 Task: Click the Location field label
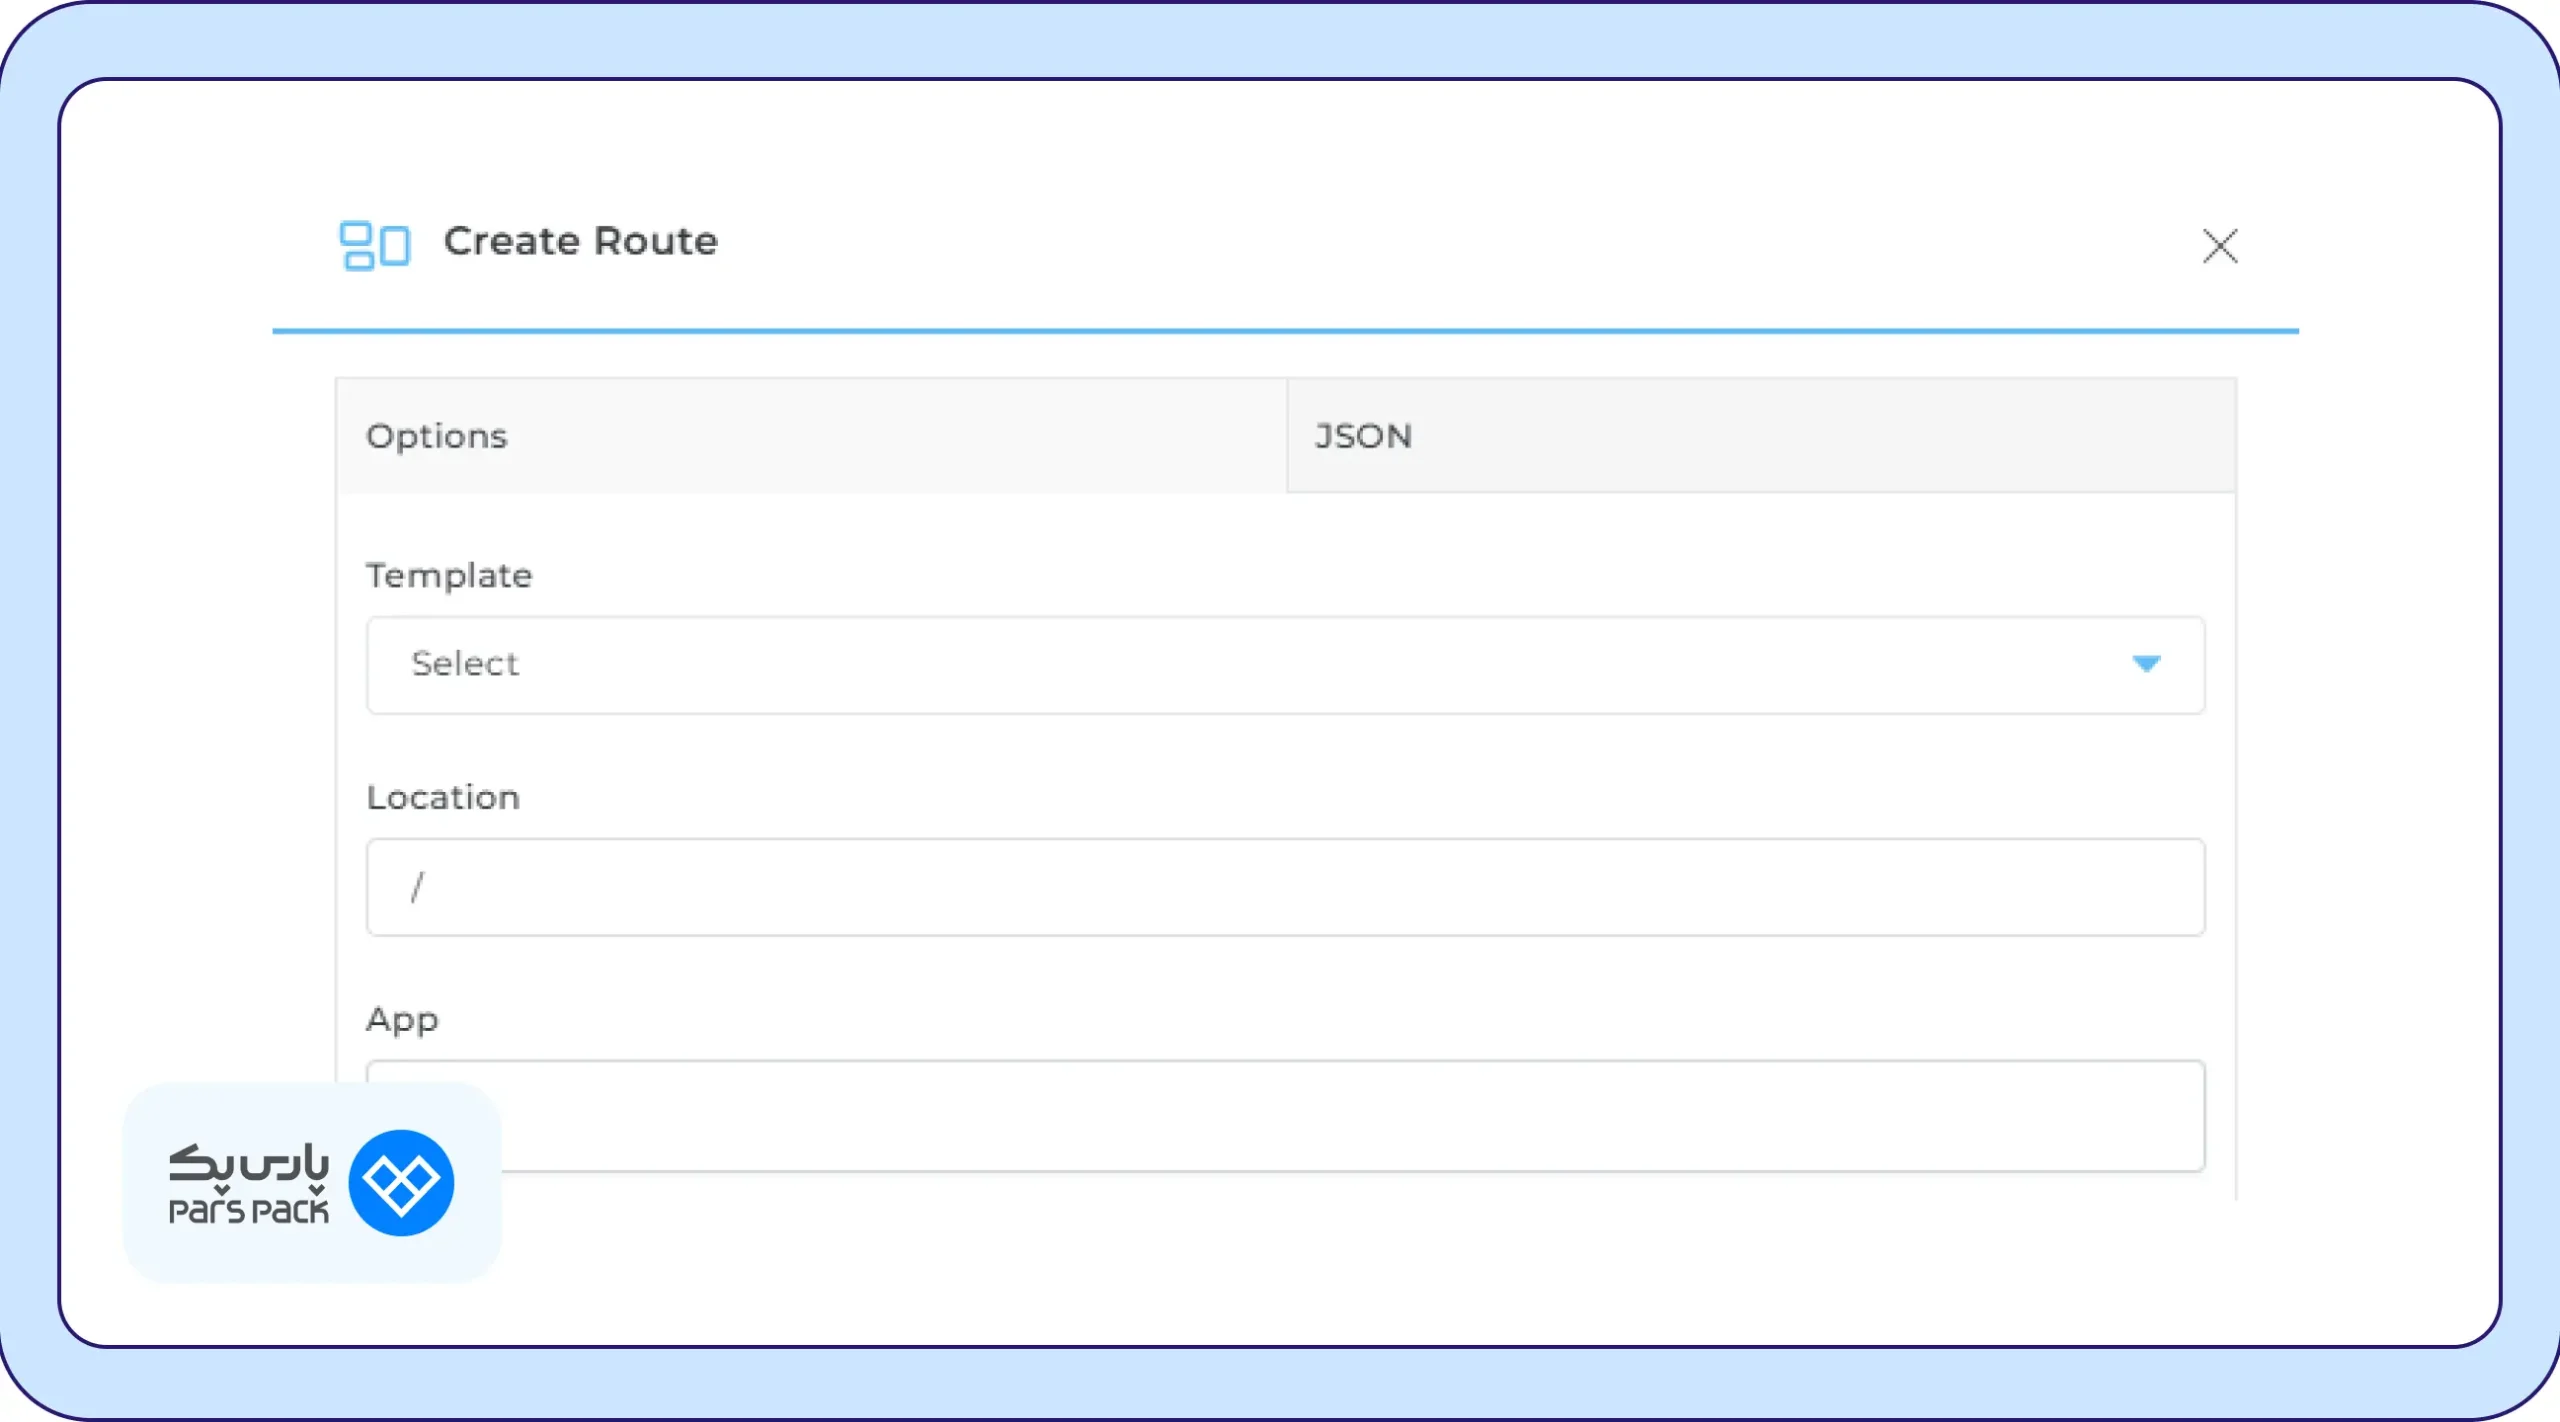click(443, 798)
